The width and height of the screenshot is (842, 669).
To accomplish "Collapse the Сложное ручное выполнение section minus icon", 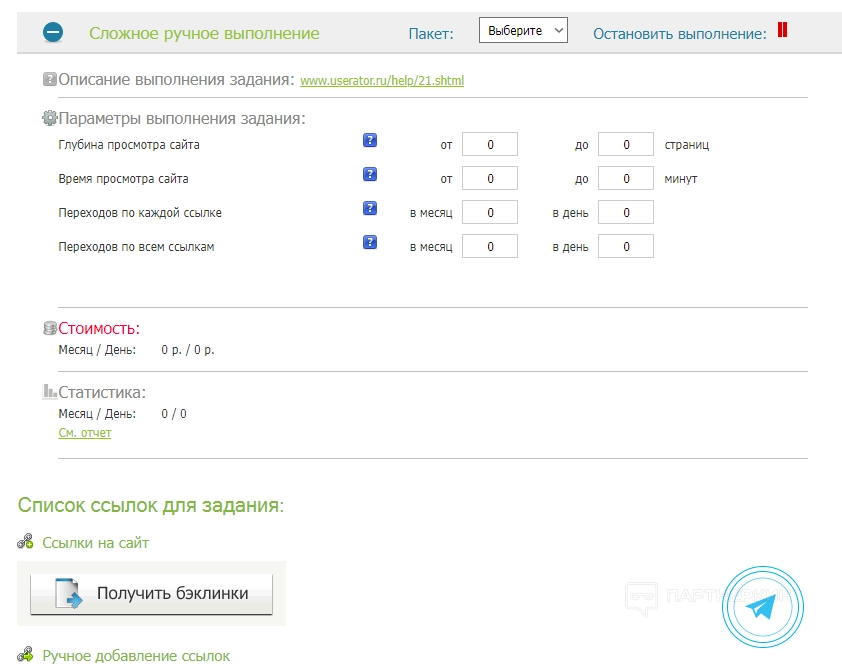I will click(53, 33).
